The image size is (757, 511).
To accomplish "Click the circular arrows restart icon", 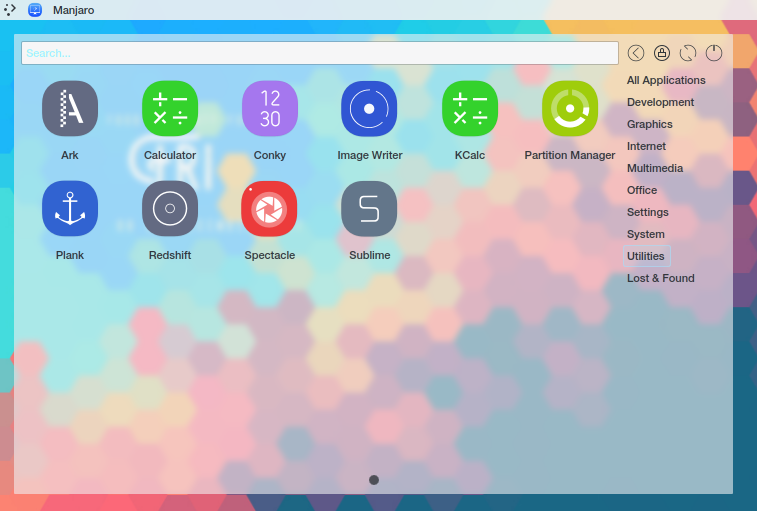I will pos(688,53).
